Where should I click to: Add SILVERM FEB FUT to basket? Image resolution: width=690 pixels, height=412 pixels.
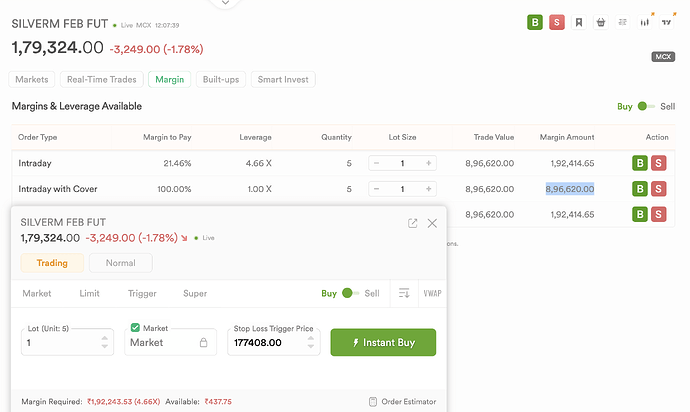[x=600, y=22]
